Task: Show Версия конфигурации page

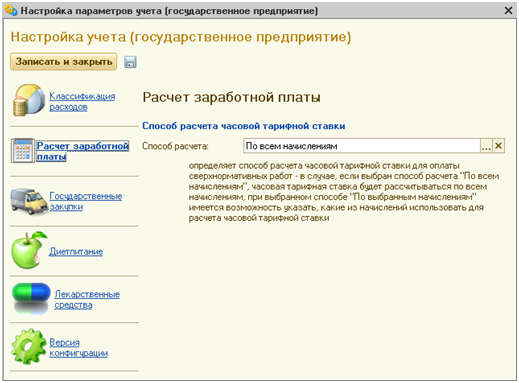Action: click(x=79, y=347)
